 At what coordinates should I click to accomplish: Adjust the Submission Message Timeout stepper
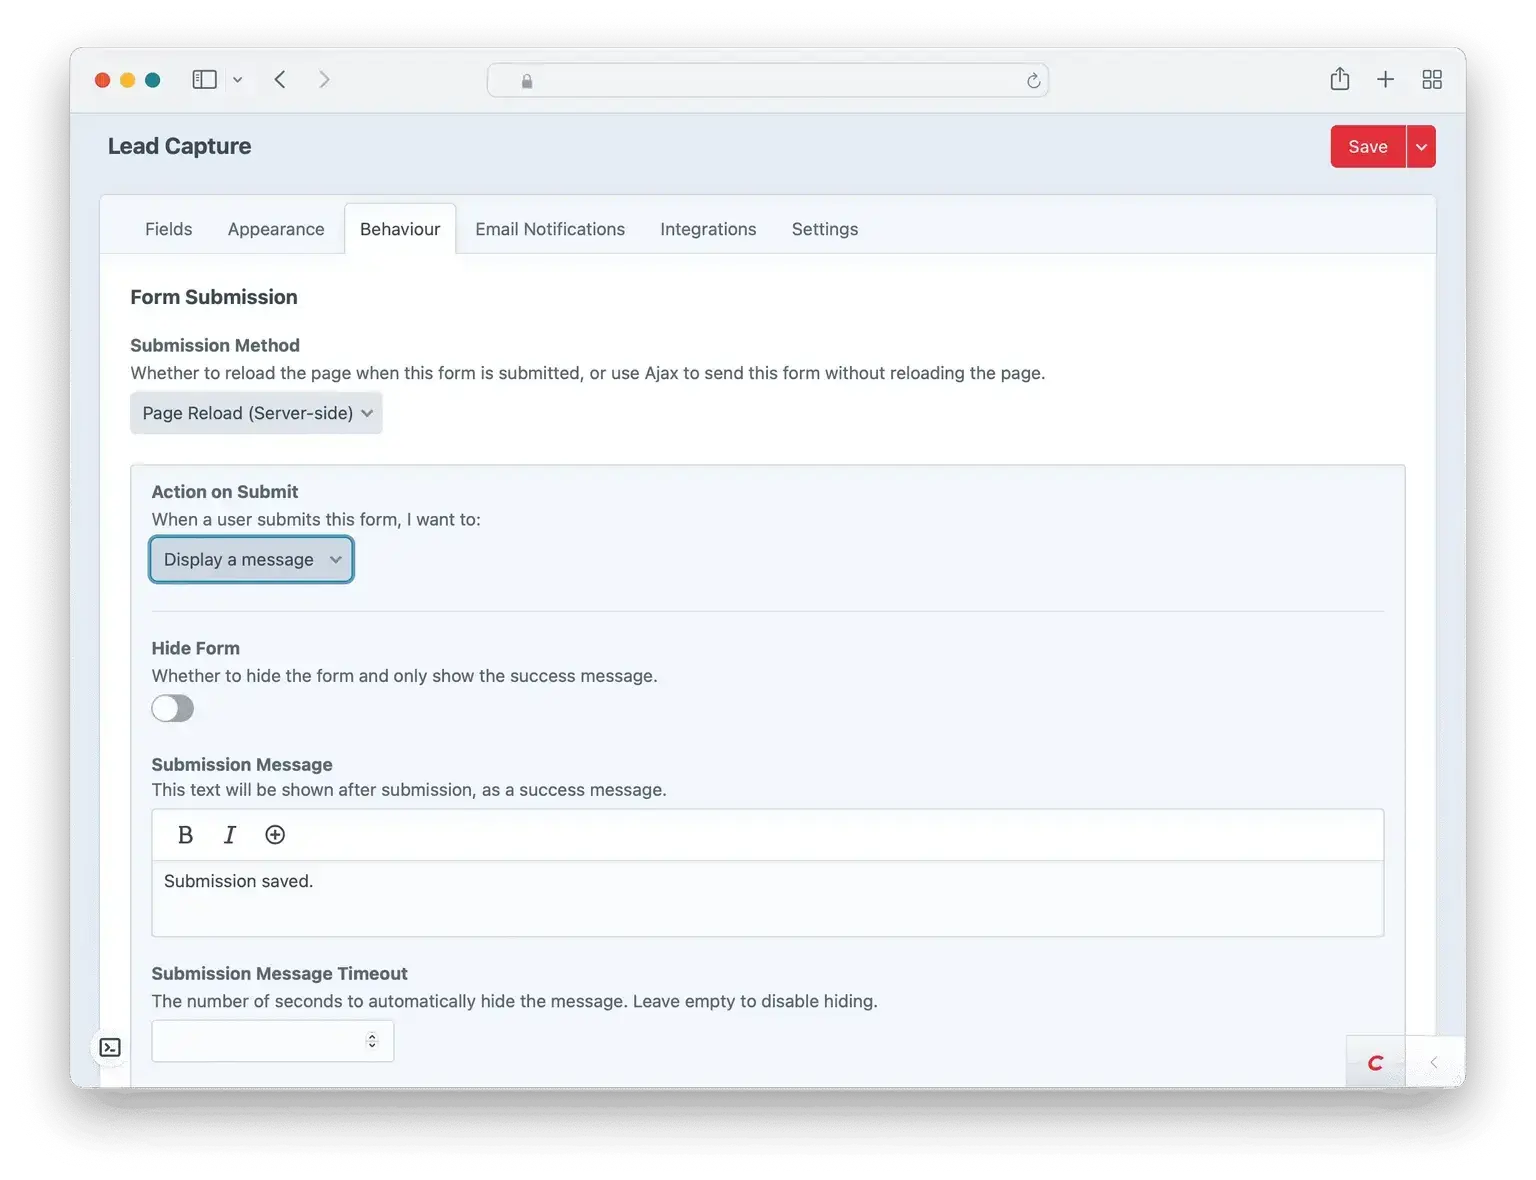tap(371, 1040)
